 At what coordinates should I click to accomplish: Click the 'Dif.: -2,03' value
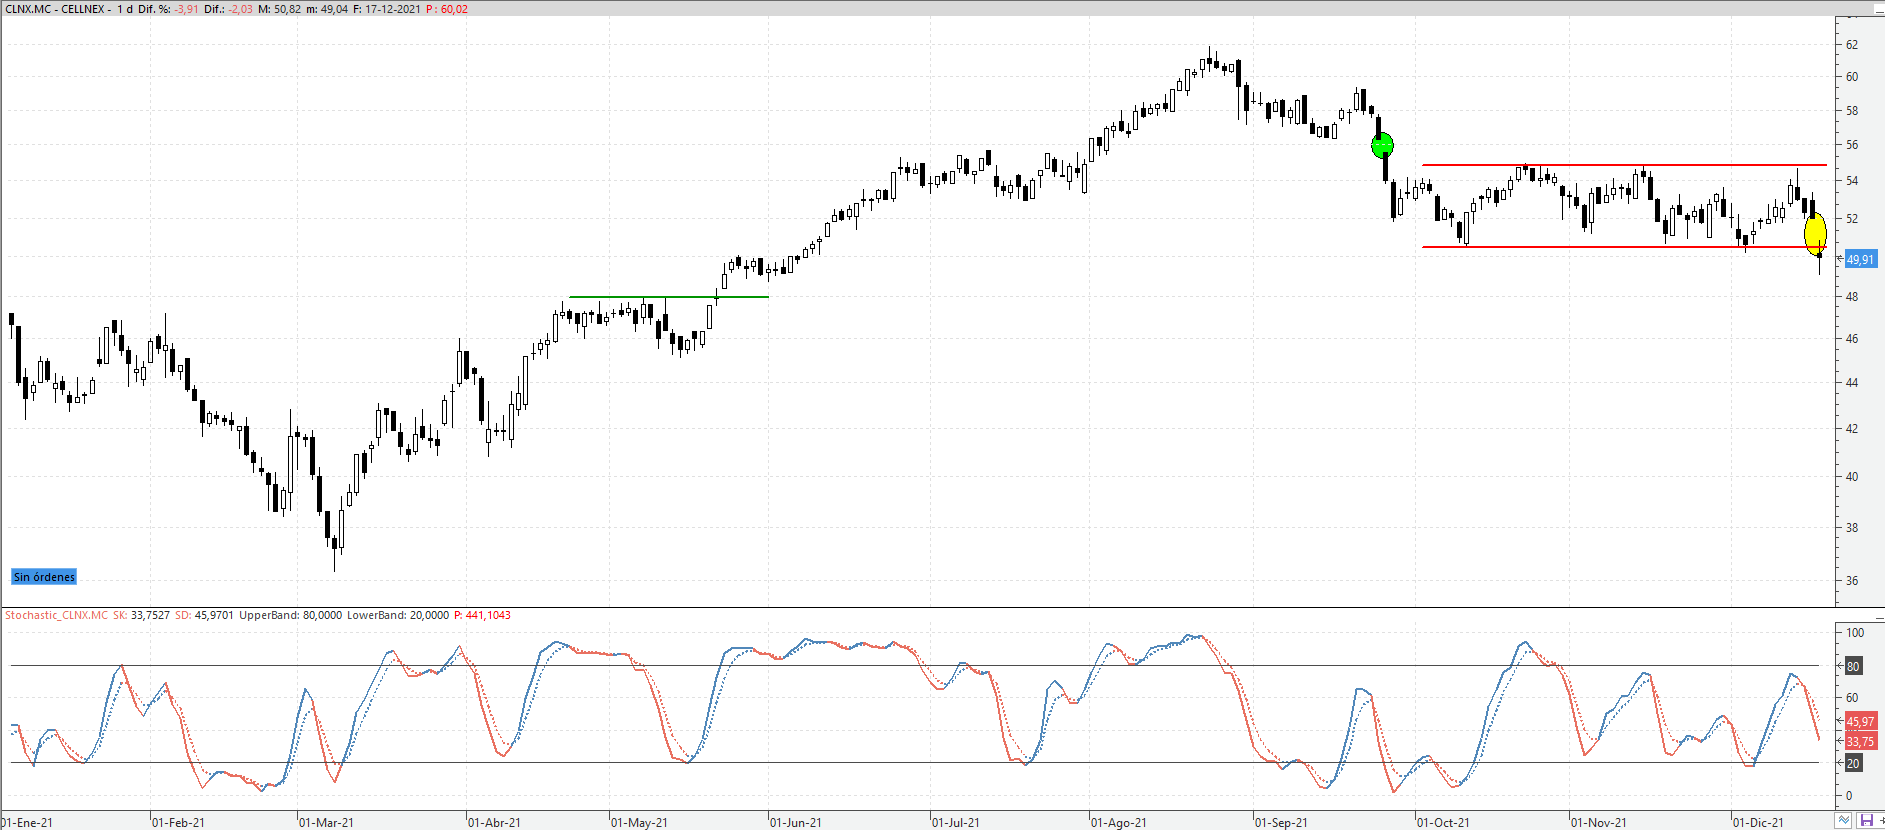point(228,9)
